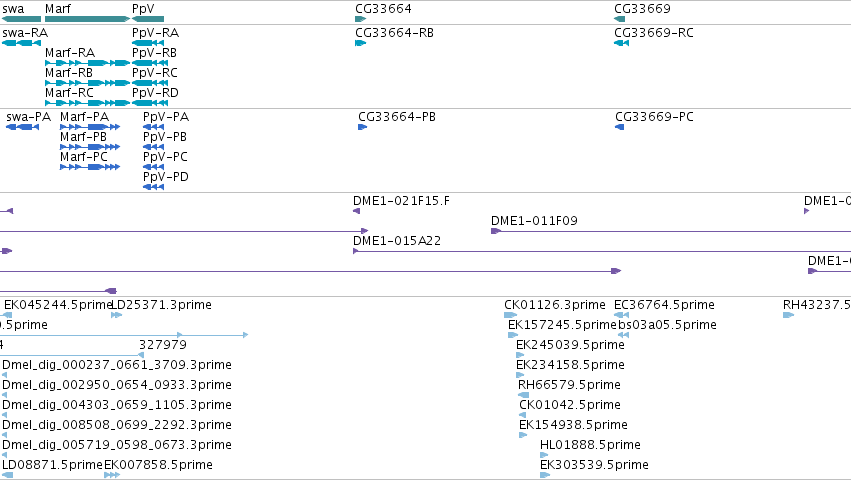Select Dmel_dig_008508_0699_2292.3prime
Image resolution: width=851 pixels, height=480 pixels.
(4, 435)
